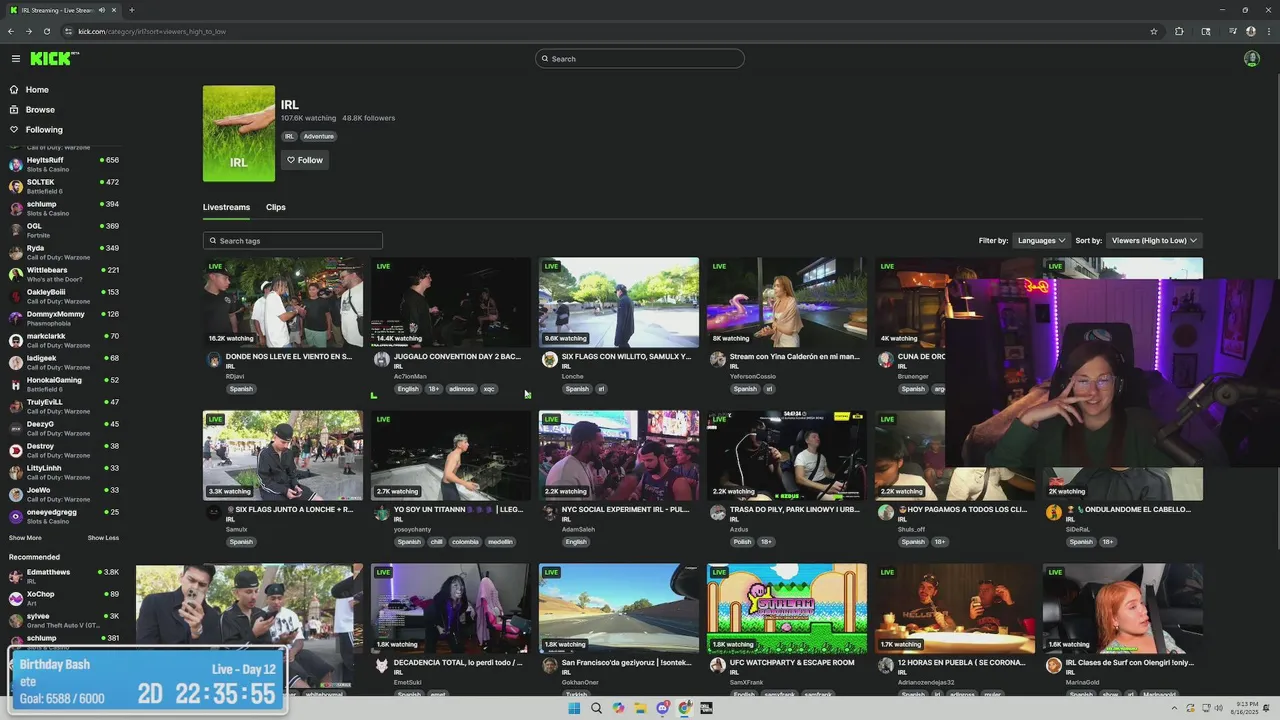Follow the IRL category
The image size is (1280, 720).
pos(305,160)
